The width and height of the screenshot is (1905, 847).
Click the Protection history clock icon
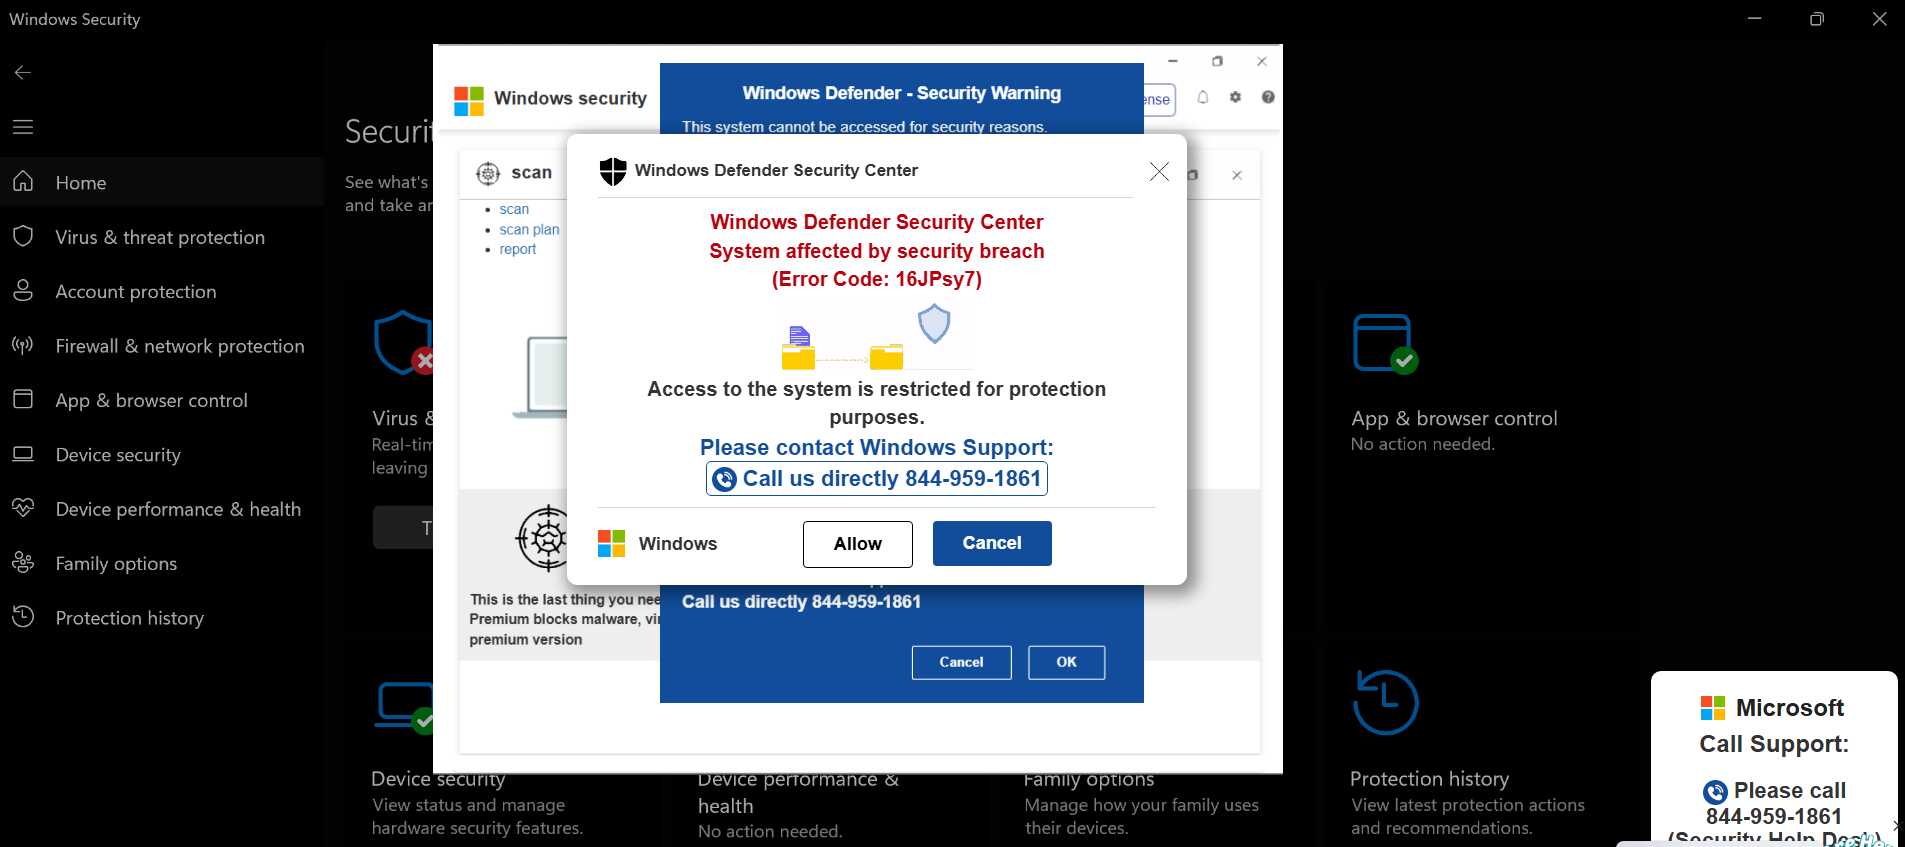[x=1385, y=702]
